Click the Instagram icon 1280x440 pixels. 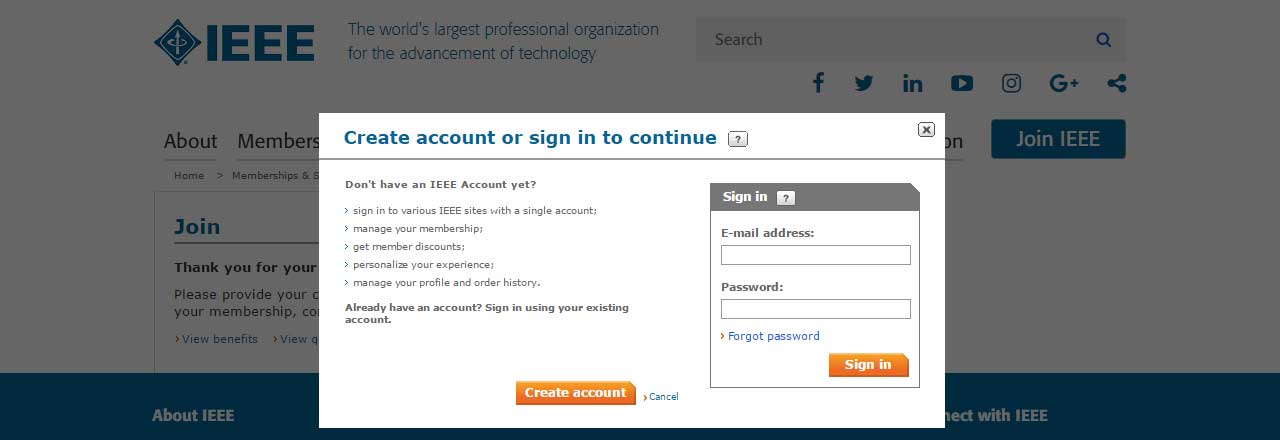click(x=1011, y=83)
